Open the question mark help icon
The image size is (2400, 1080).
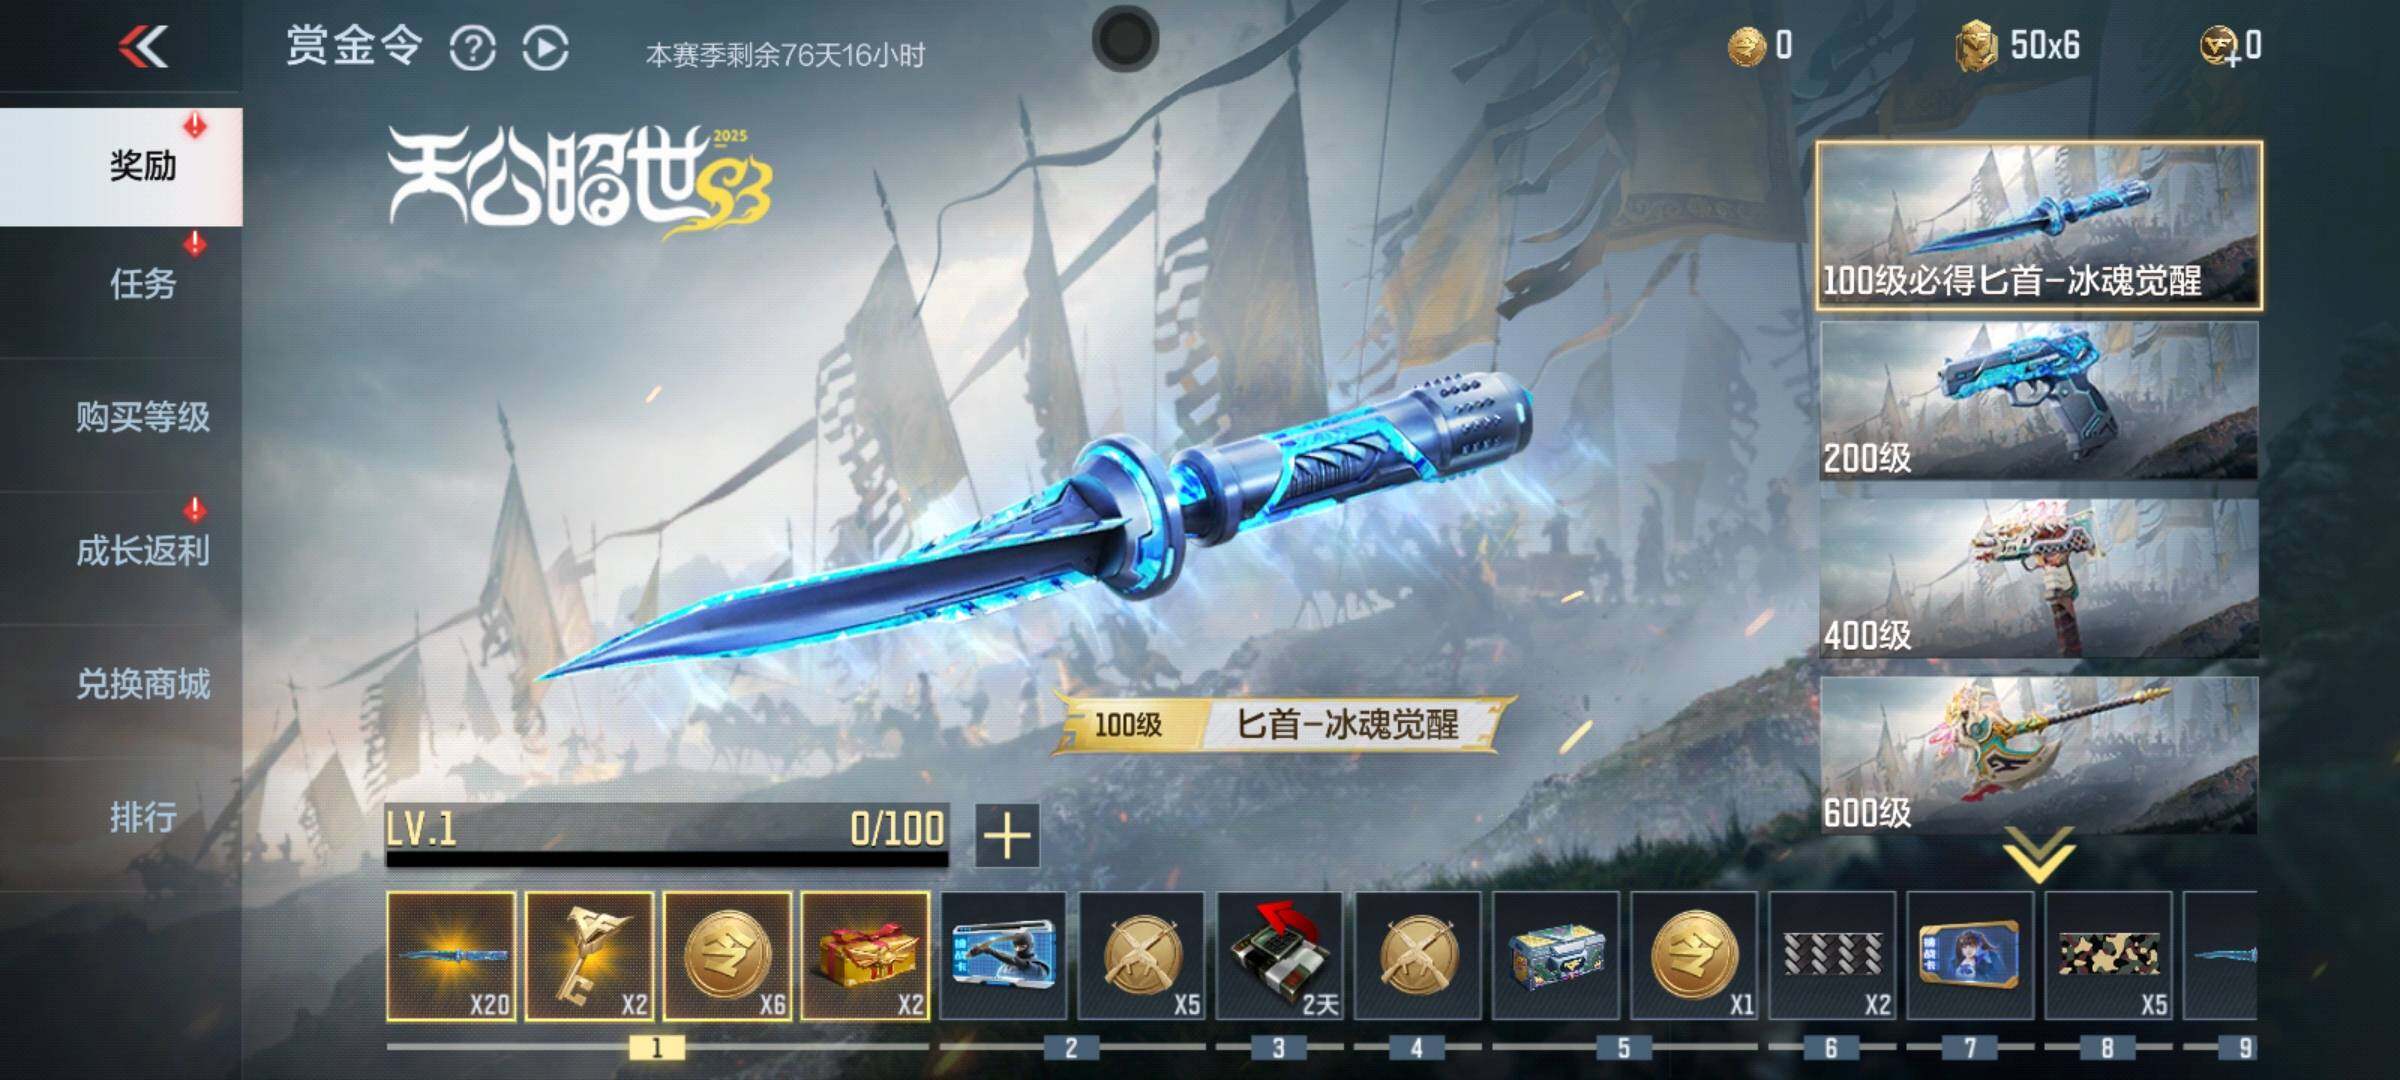pyautogui.click(x=472, y=48)
